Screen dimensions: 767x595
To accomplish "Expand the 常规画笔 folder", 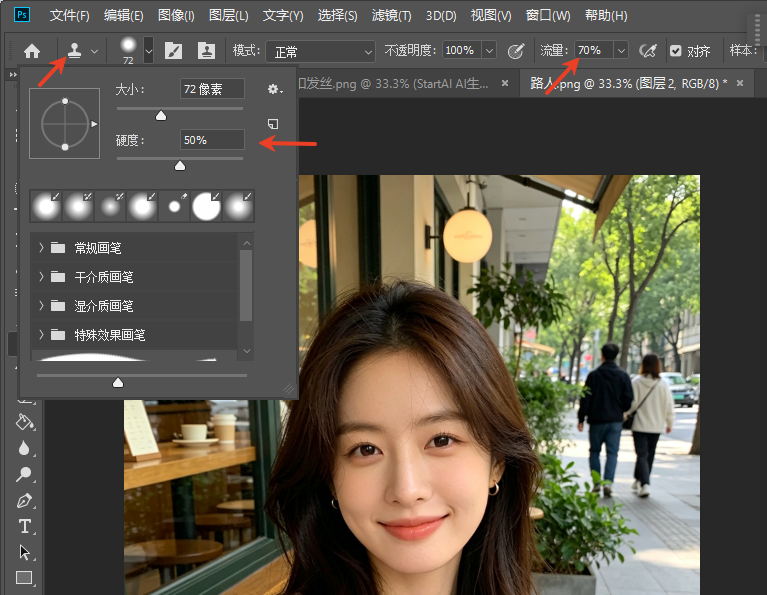I will tap(42, 248).
